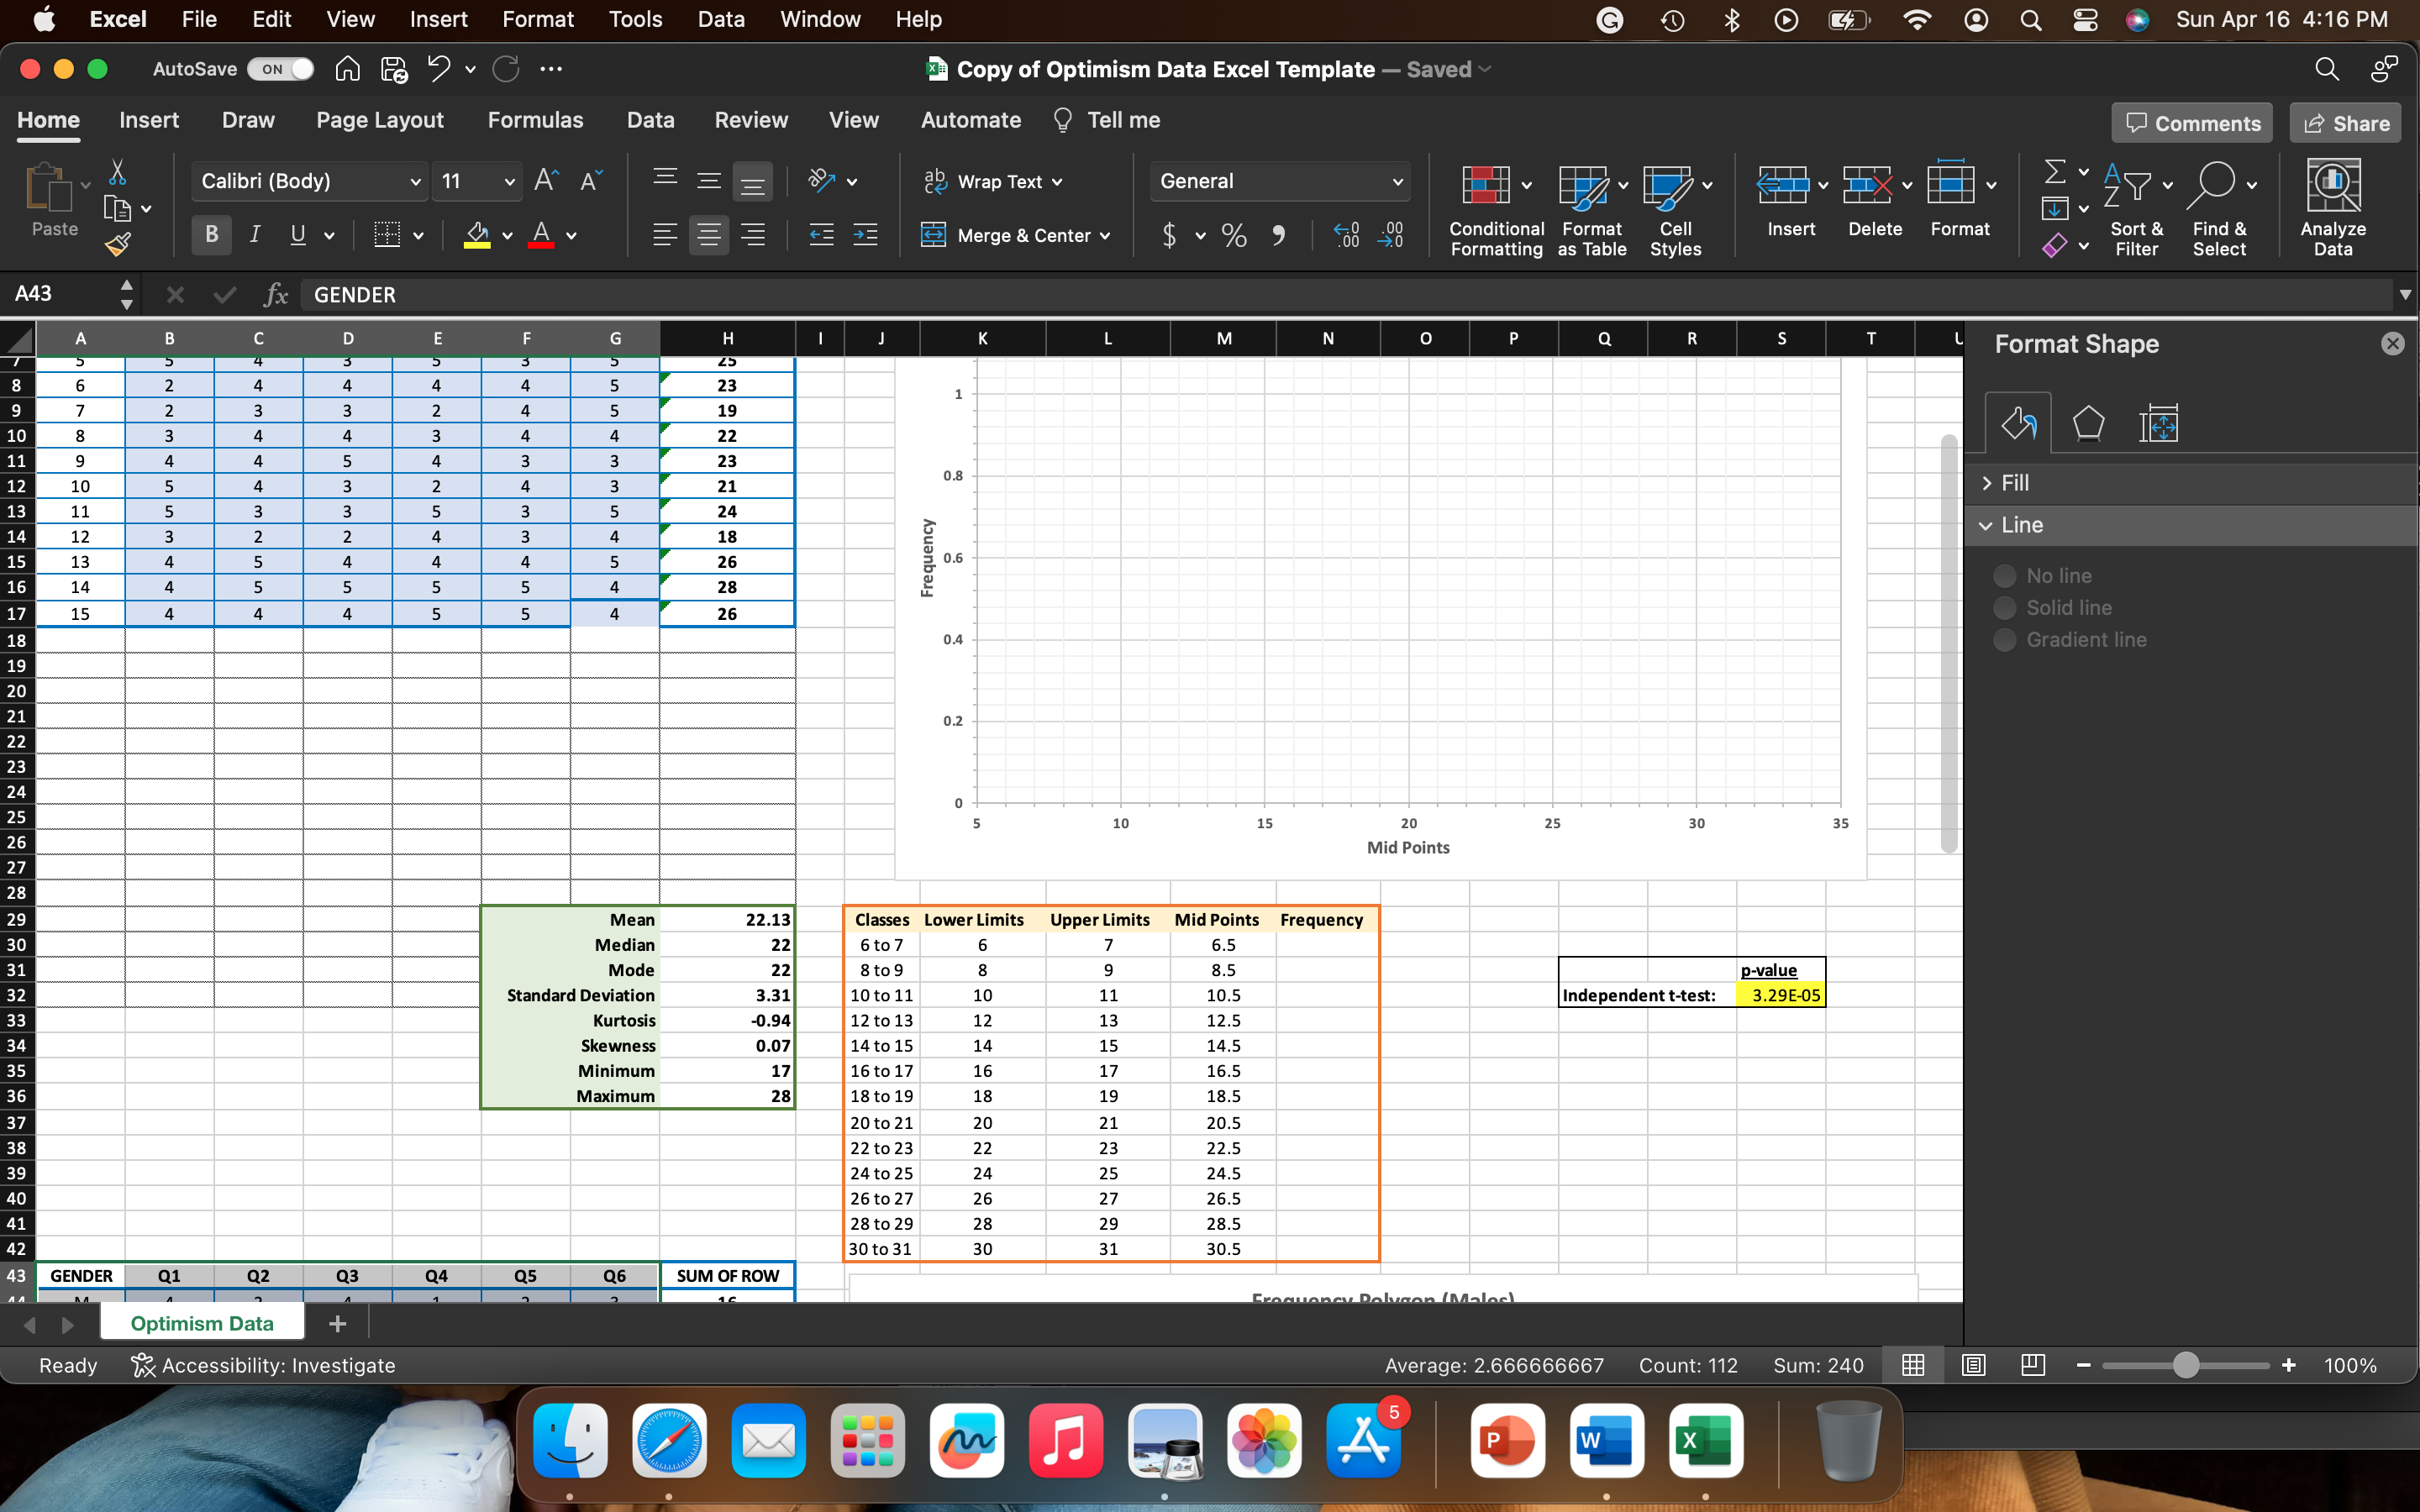Open the Data menu in menu bar

click(720, 19)
